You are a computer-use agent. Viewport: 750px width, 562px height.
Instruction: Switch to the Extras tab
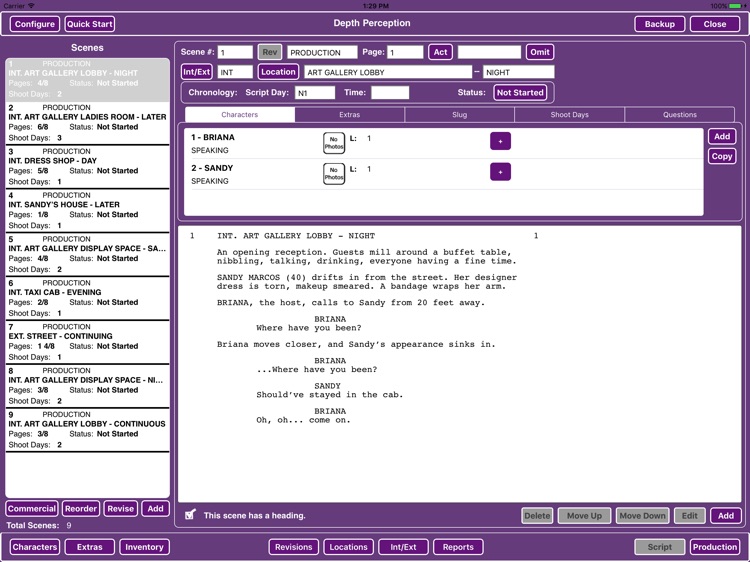350,115
